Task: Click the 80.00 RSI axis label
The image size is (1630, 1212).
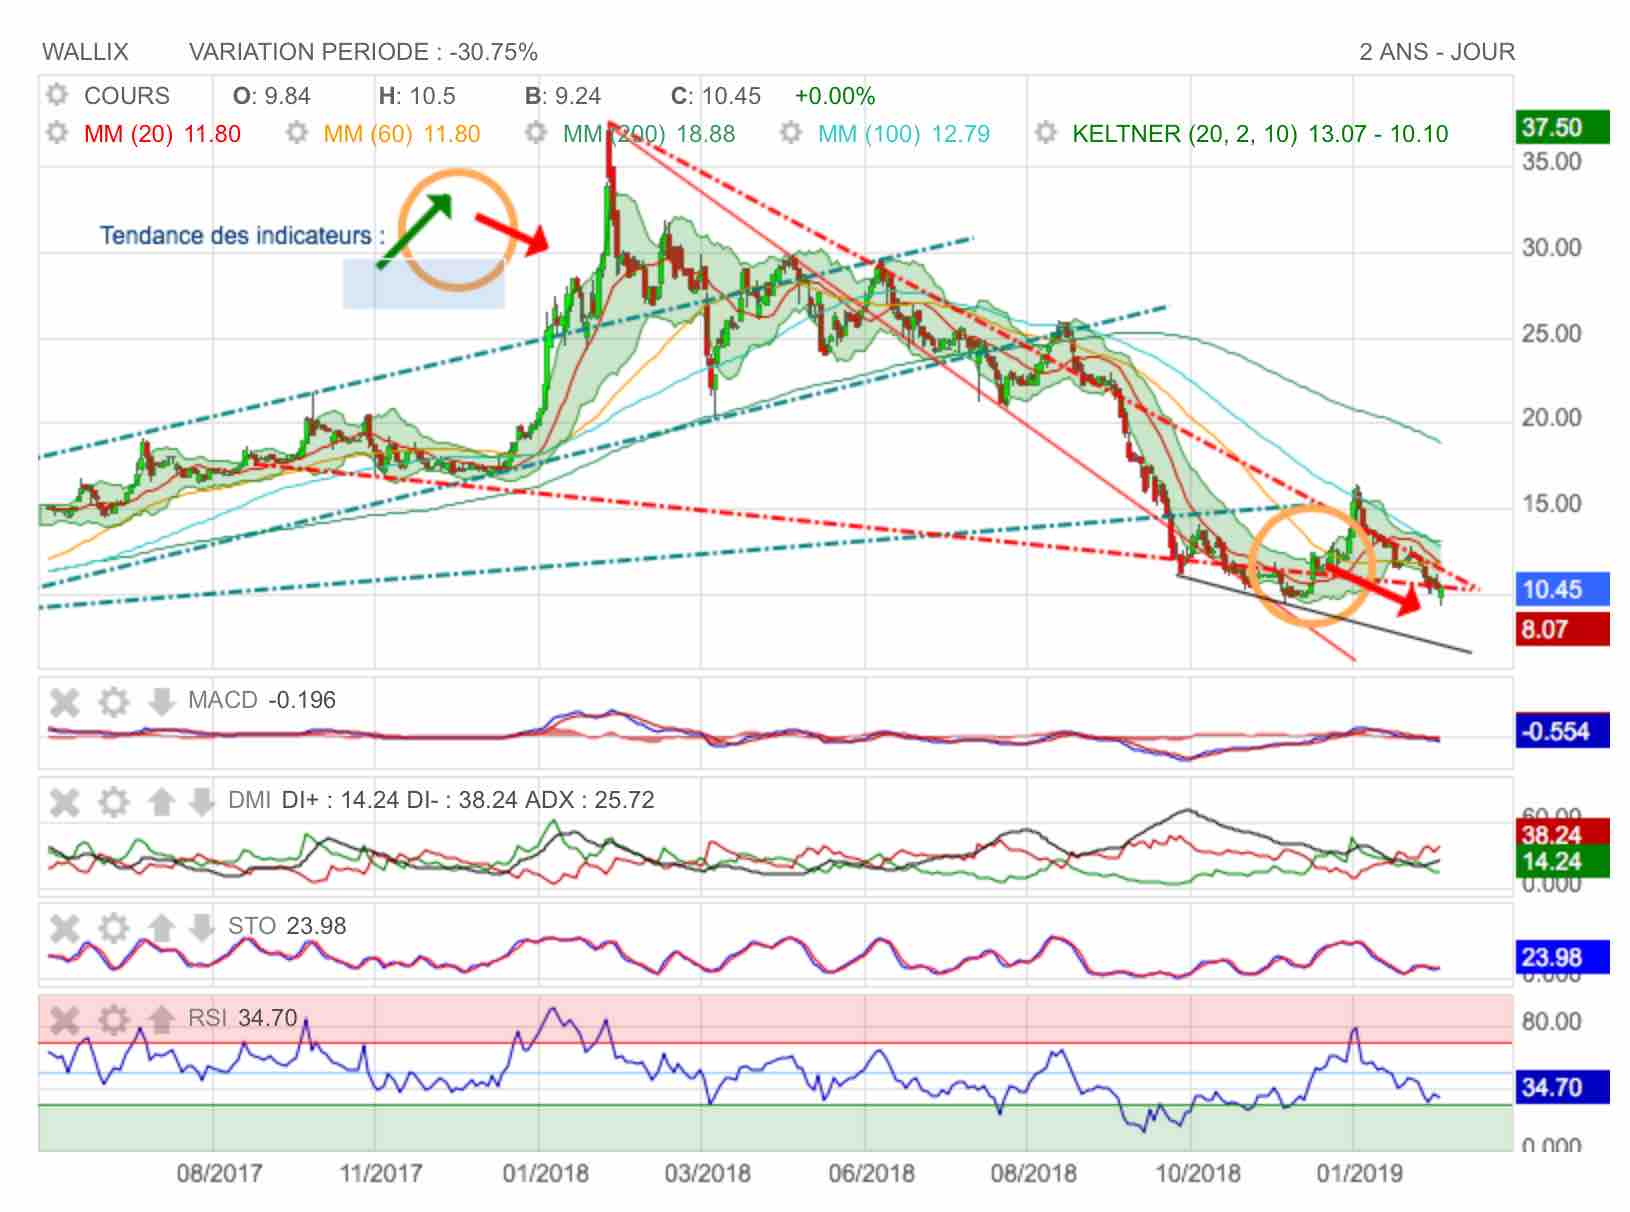Action: [1552, 1022]
